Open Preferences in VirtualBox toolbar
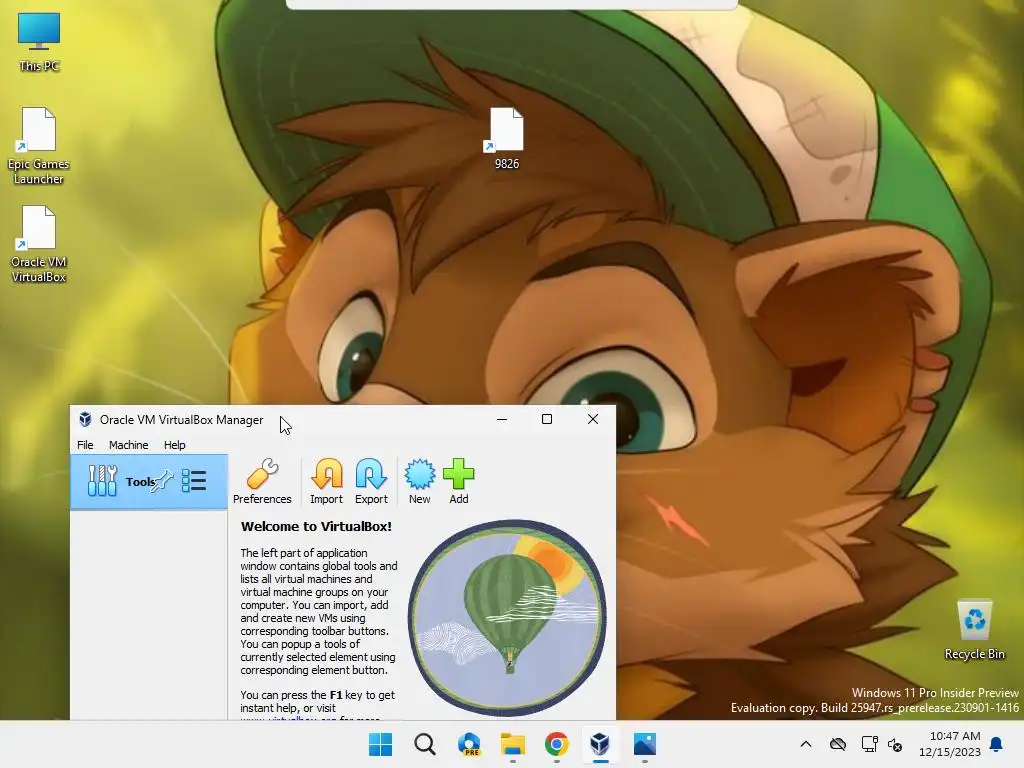1024x768 pixels. coord(262,482)
